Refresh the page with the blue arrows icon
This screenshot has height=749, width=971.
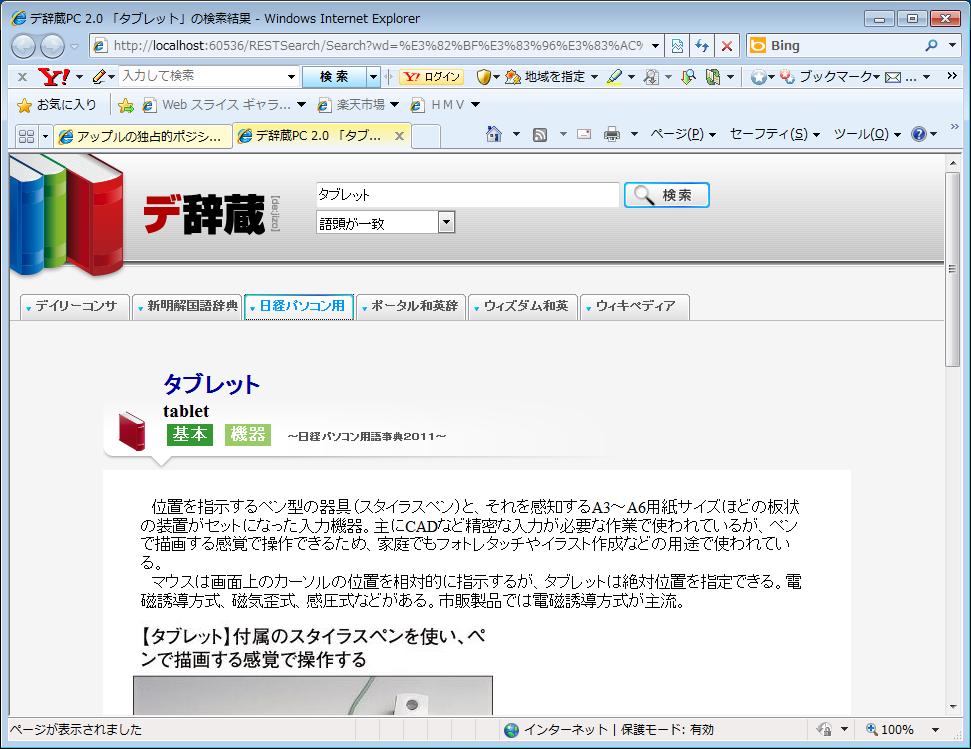coord(702,46)
